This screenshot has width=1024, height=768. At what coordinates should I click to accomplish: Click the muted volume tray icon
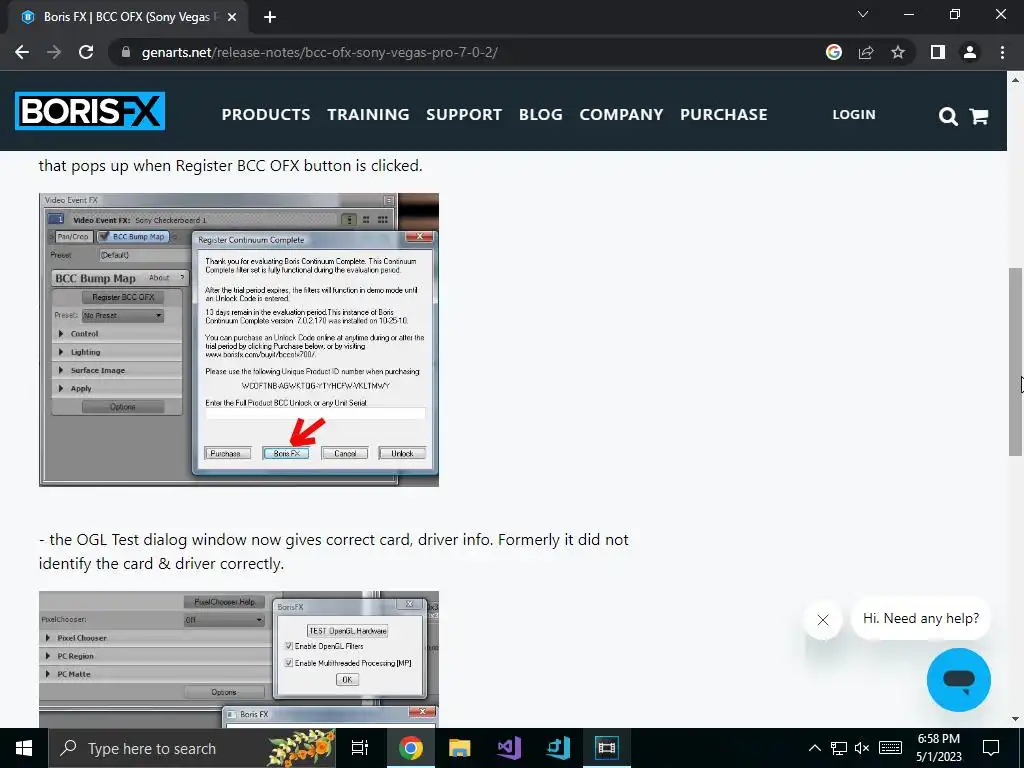pos(862,748)
